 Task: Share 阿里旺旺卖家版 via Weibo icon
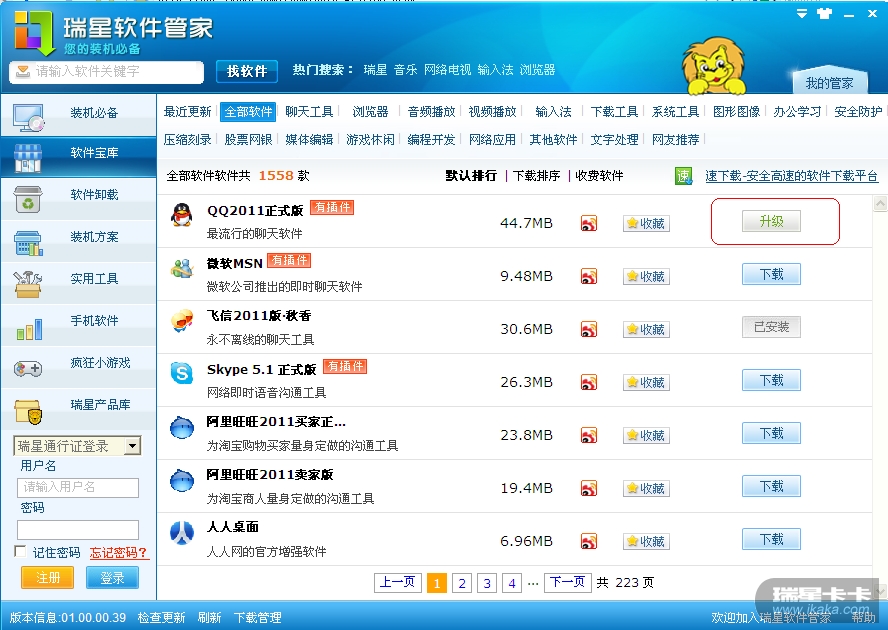coord(589,488)
